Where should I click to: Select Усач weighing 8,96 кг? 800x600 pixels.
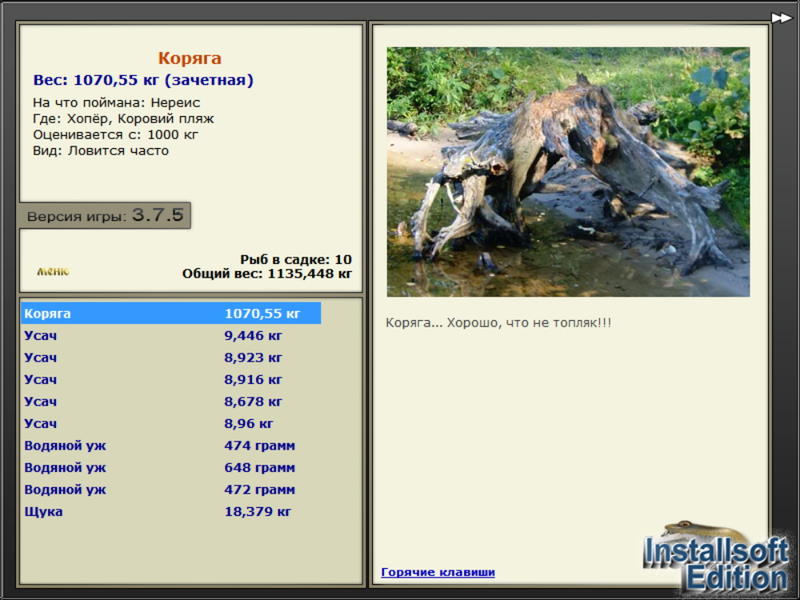171,423
